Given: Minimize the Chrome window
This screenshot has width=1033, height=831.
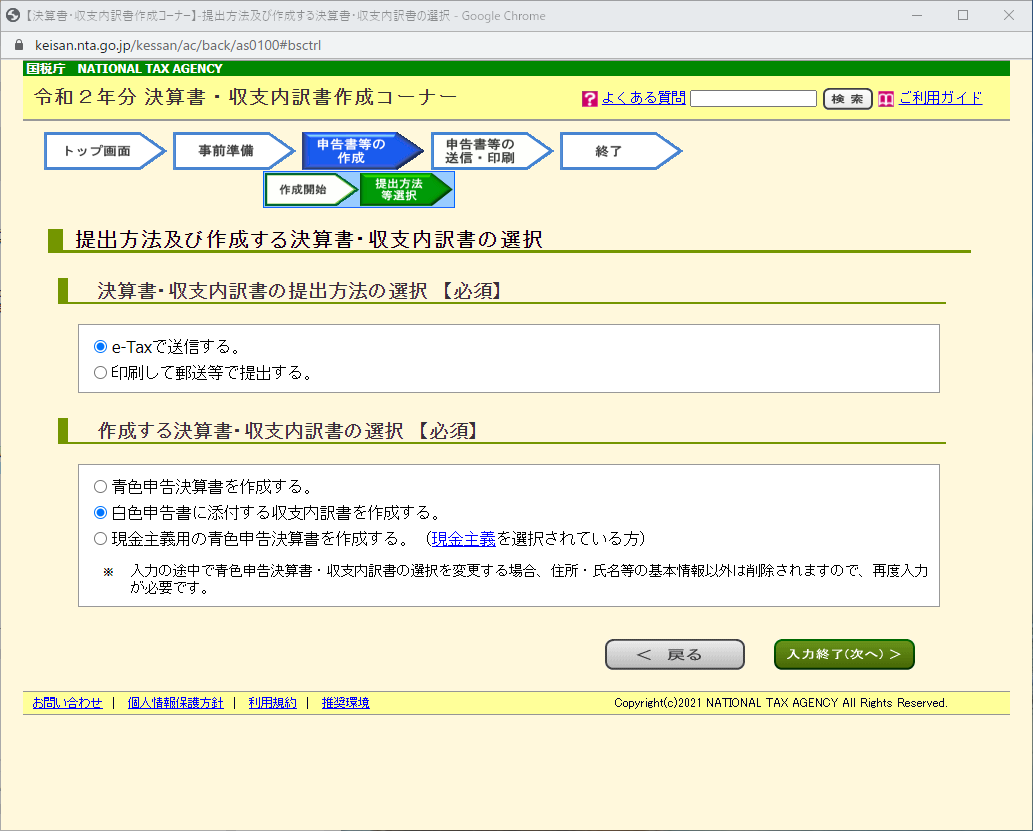Looking at the screenshot, I should pyautogui.click(x=916, y=15).
